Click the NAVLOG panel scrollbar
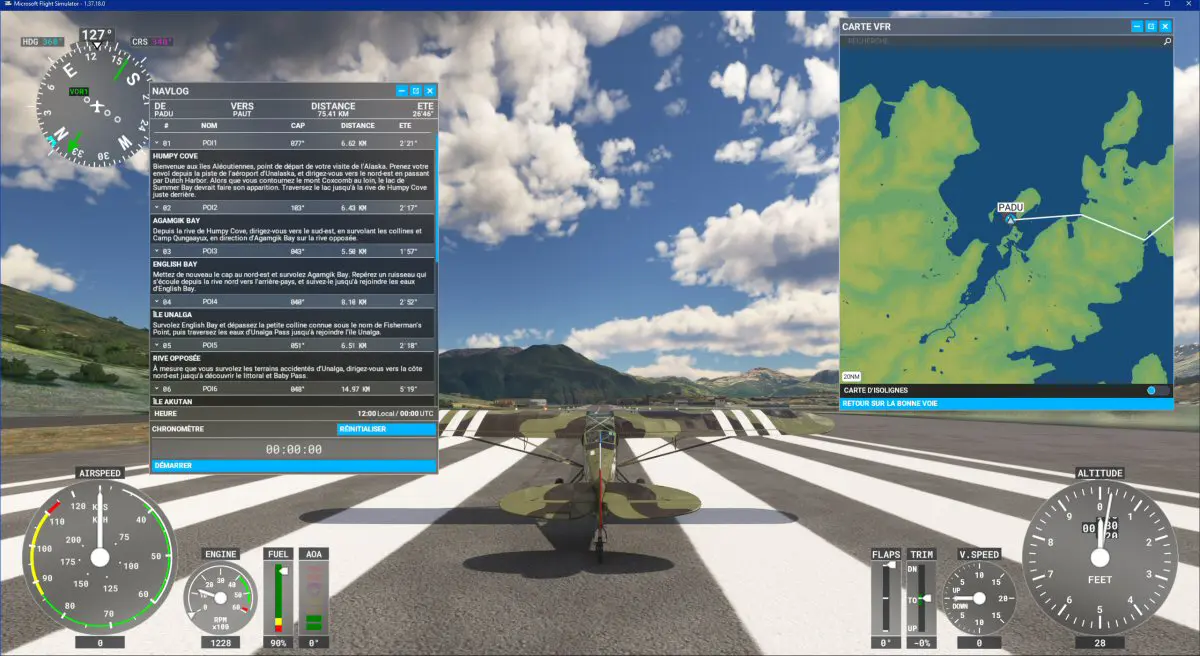1200x656 pixels. click(437, 200)
